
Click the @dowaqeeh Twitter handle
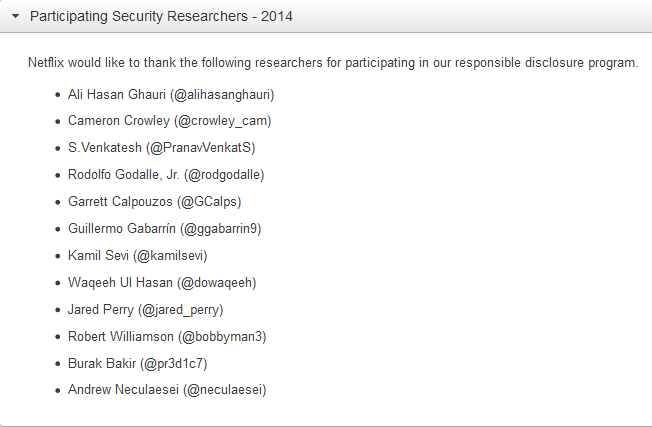tap(217, 283)
